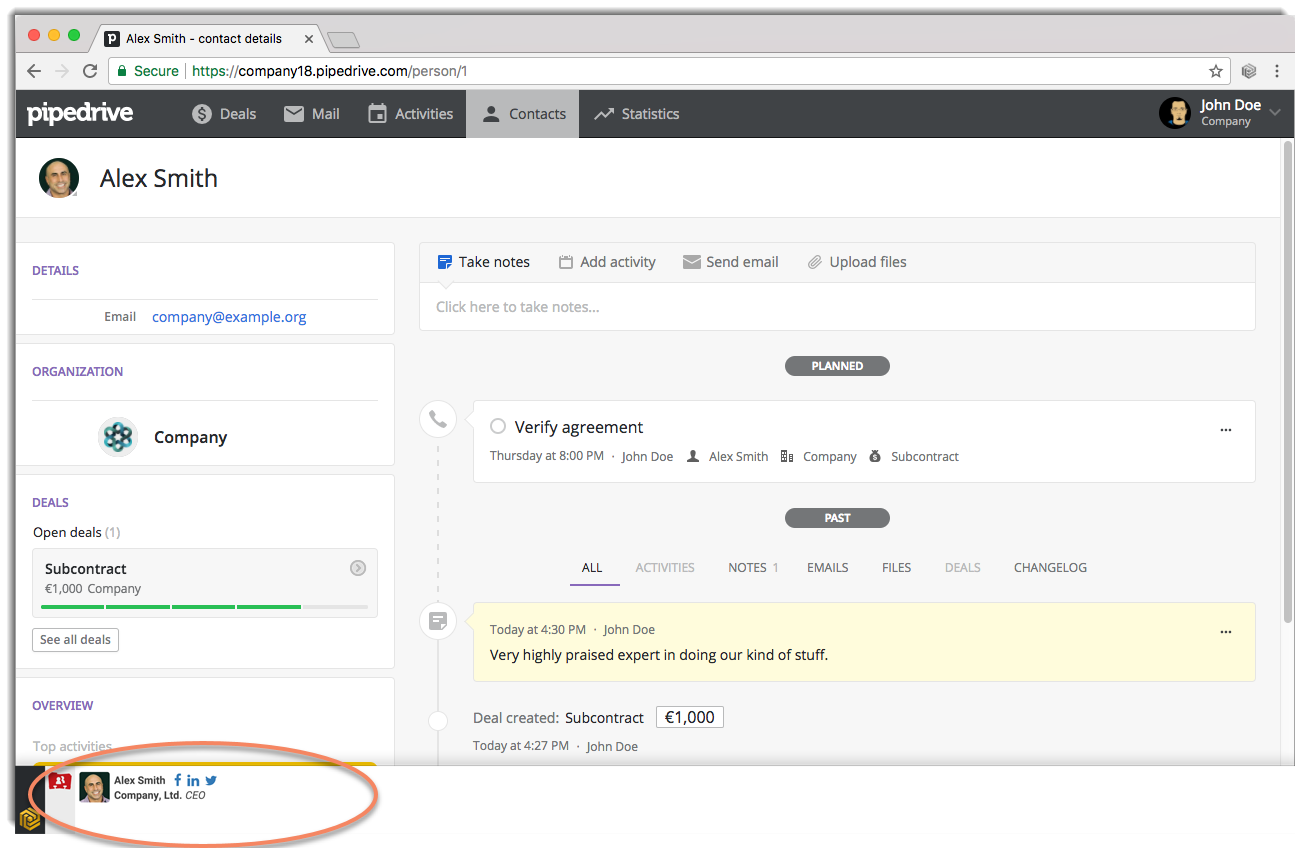Switch to the ALL history tab

[592, 567]
